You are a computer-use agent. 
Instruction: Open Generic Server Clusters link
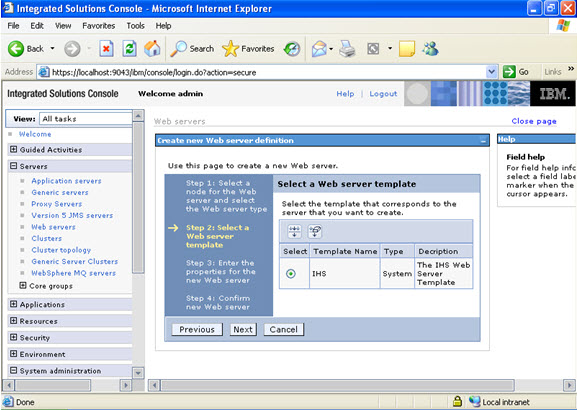[x=75, y=261]
